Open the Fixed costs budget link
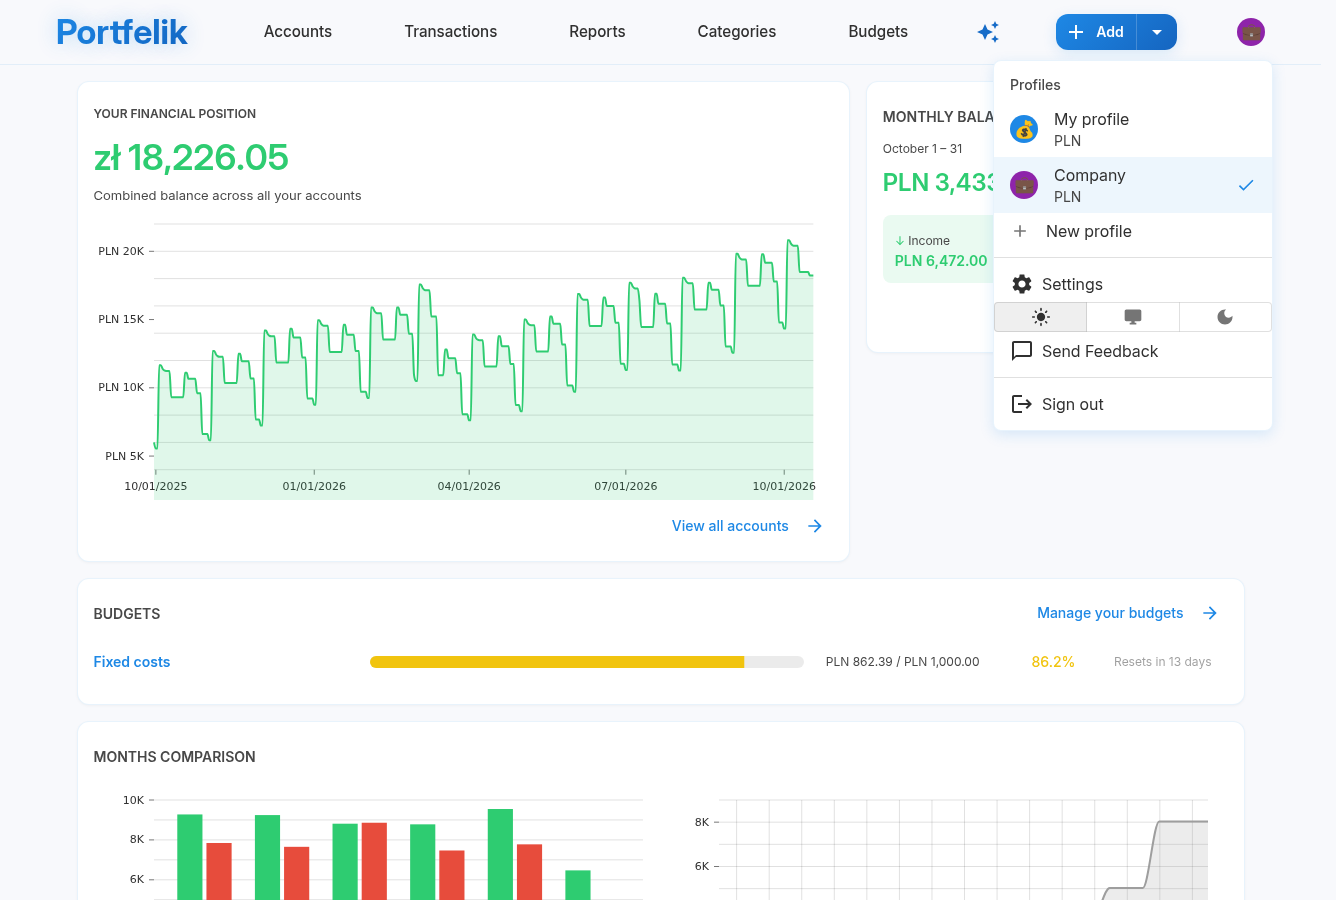 pos(132,662)
